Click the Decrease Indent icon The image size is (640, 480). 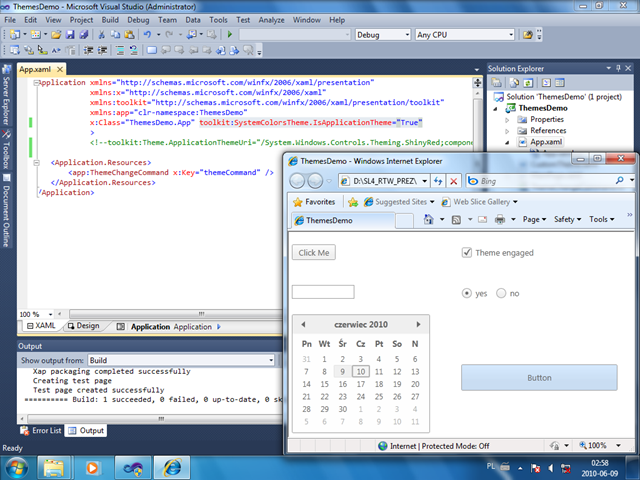89,50
